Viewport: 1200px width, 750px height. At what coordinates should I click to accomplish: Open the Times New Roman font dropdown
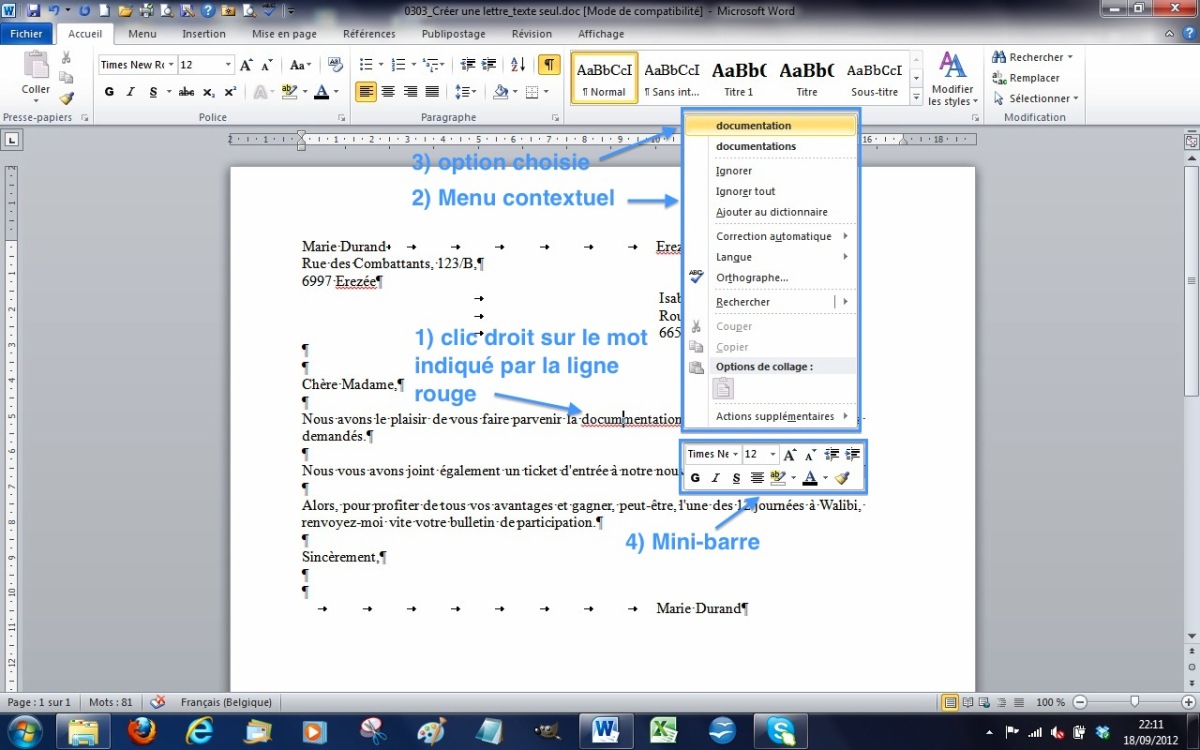click(171, 65)
